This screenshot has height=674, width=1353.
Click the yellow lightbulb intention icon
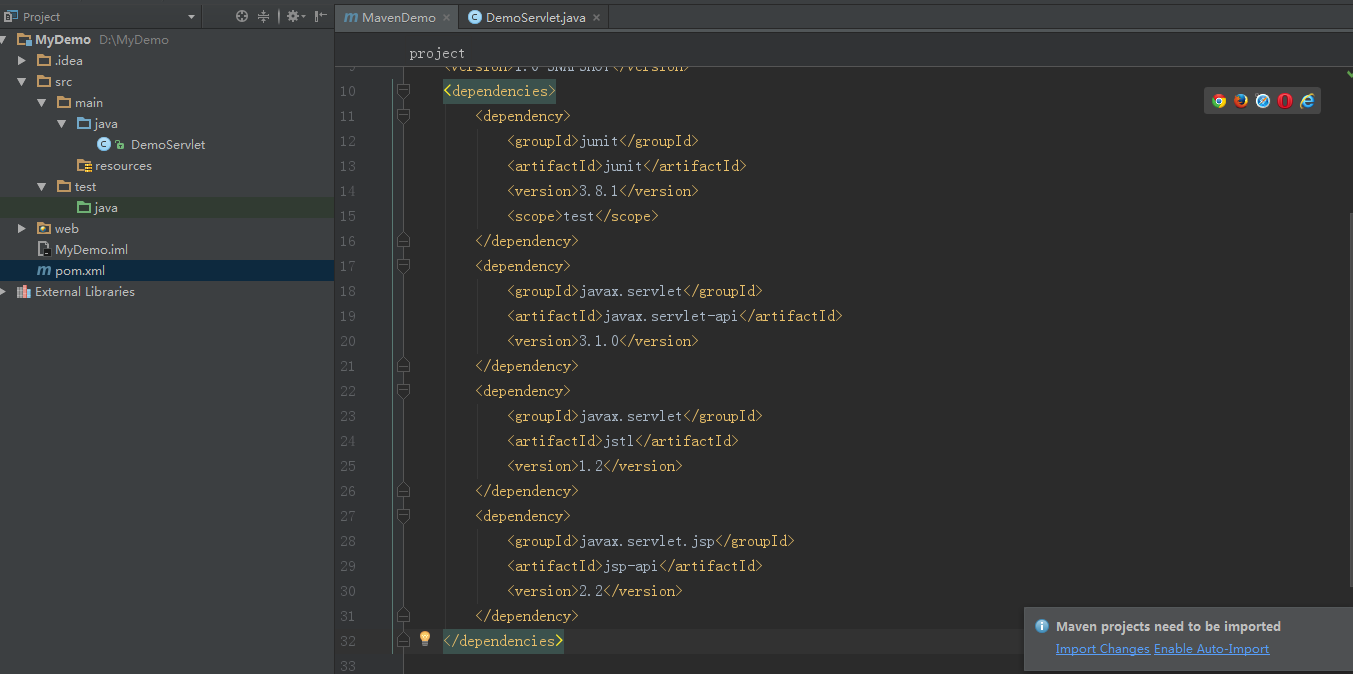(x=424, y=638)
